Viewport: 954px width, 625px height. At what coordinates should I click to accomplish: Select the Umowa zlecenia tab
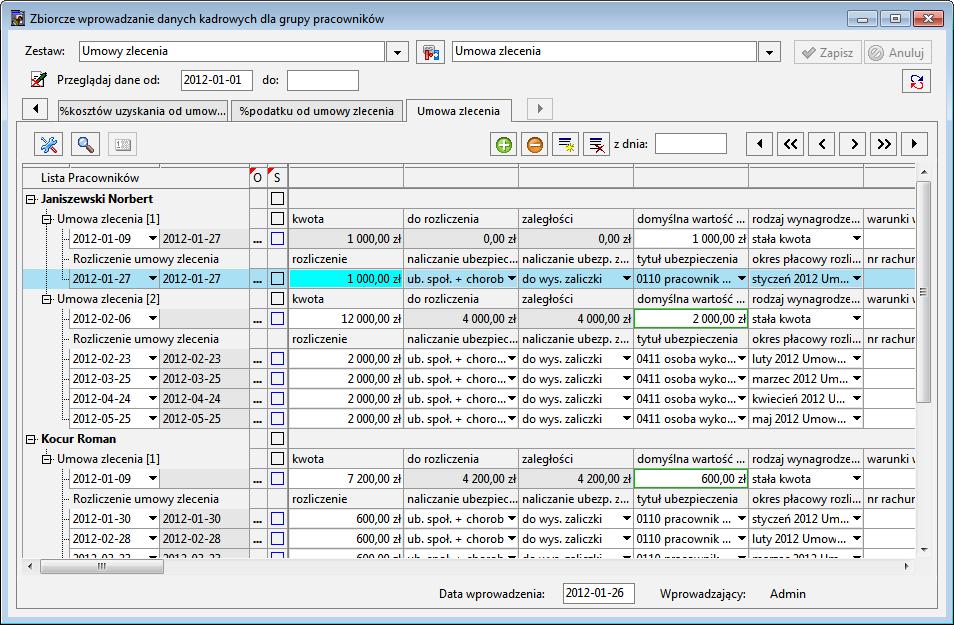tap(459, 111)
